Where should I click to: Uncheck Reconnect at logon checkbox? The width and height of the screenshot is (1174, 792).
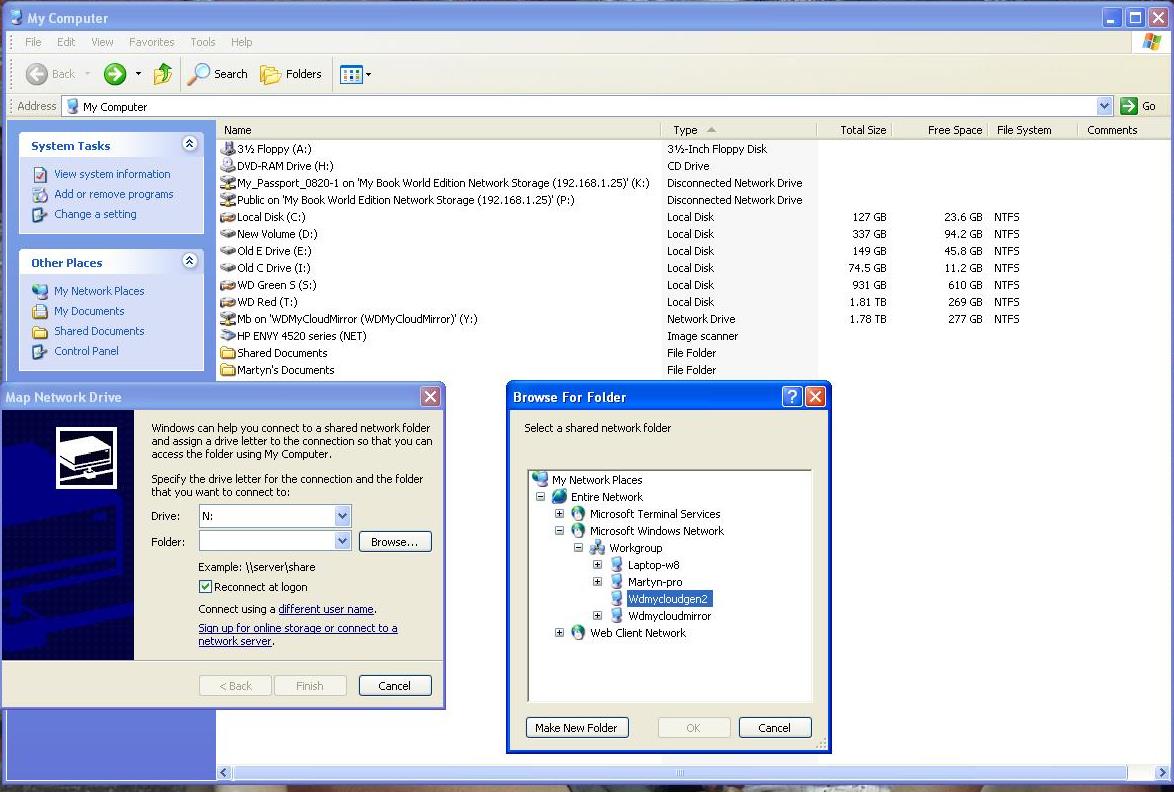[x=206, y=587]
